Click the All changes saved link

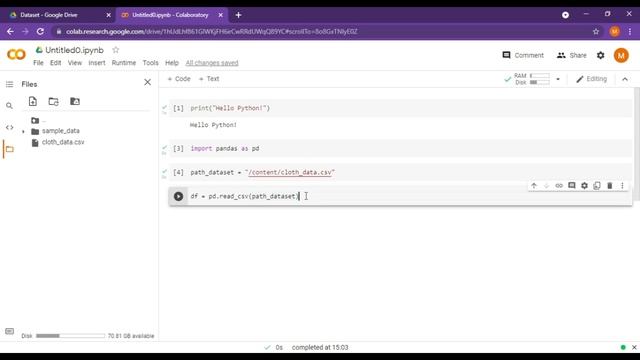pyautogui.click(x=212, y=63)
